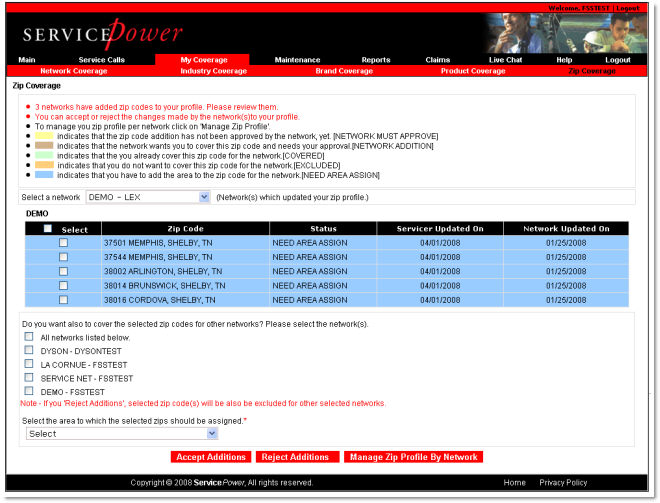Toggle the select-all checkbox in table header
This screenshot has width=660, height=503.
click(48, 228)
